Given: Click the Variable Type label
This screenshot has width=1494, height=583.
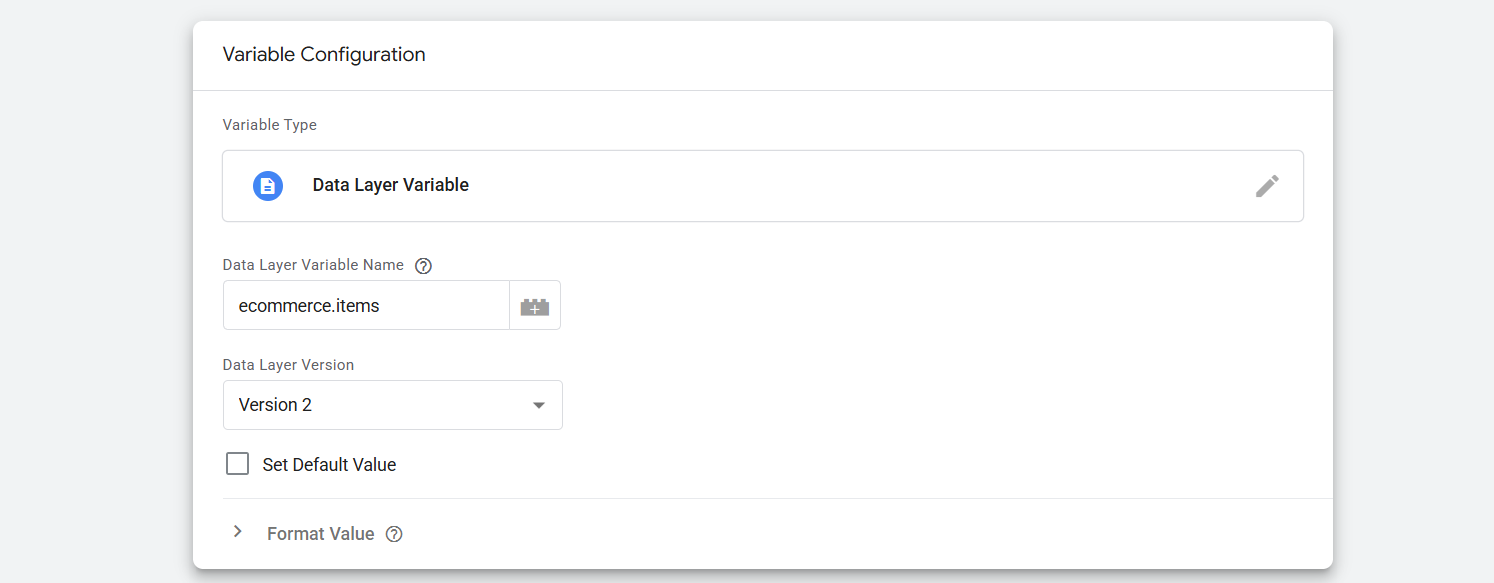Looking at the screenshot, I should (x=269, y=125).
